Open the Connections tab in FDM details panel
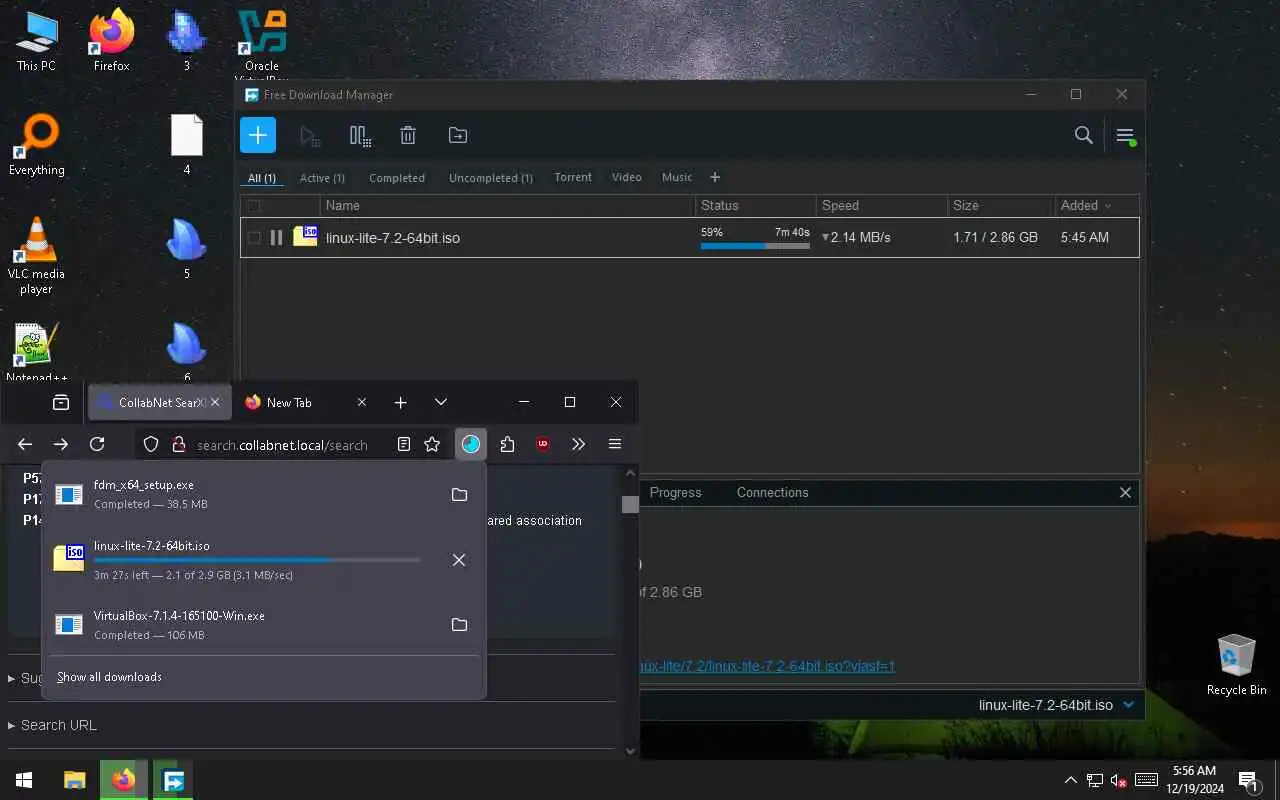The width and height of the screenshot is (1280, 800). point(772,492)
